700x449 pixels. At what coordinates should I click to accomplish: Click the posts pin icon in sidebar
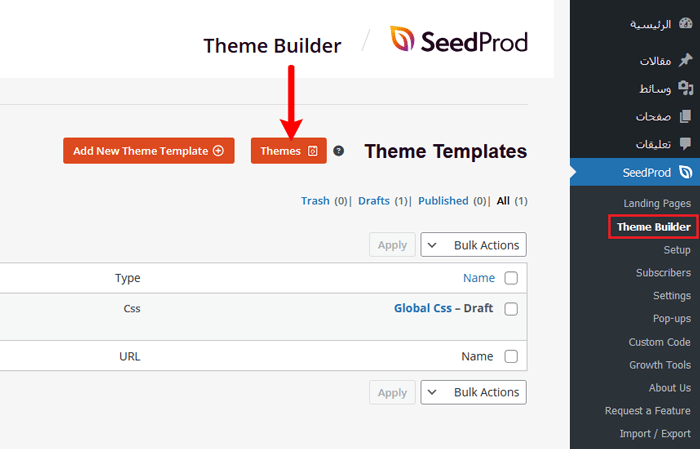[x=684, y=61]
